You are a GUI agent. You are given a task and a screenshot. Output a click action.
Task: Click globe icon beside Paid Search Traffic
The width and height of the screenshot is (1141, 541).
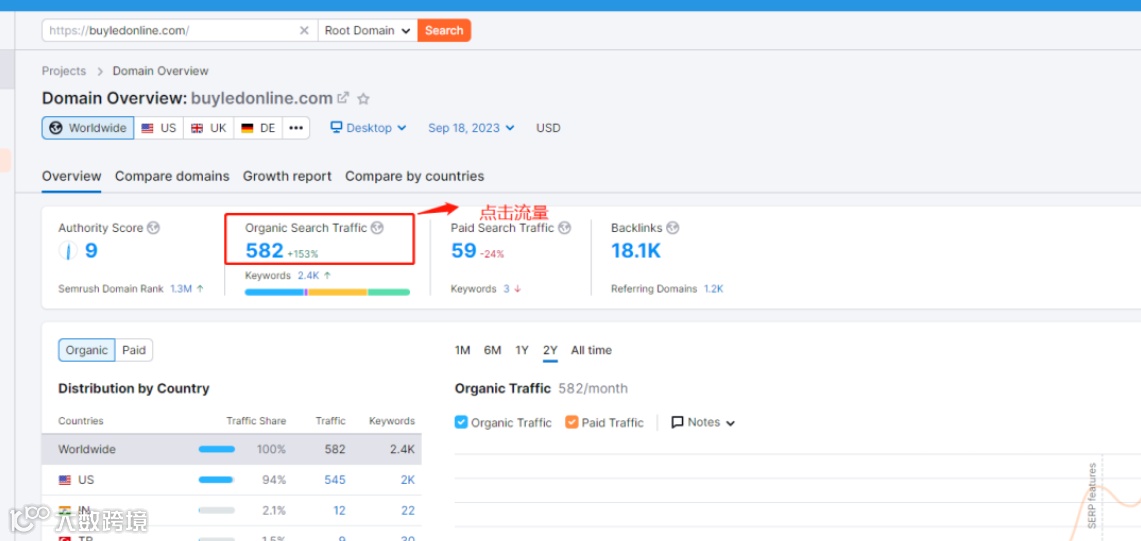565,228
